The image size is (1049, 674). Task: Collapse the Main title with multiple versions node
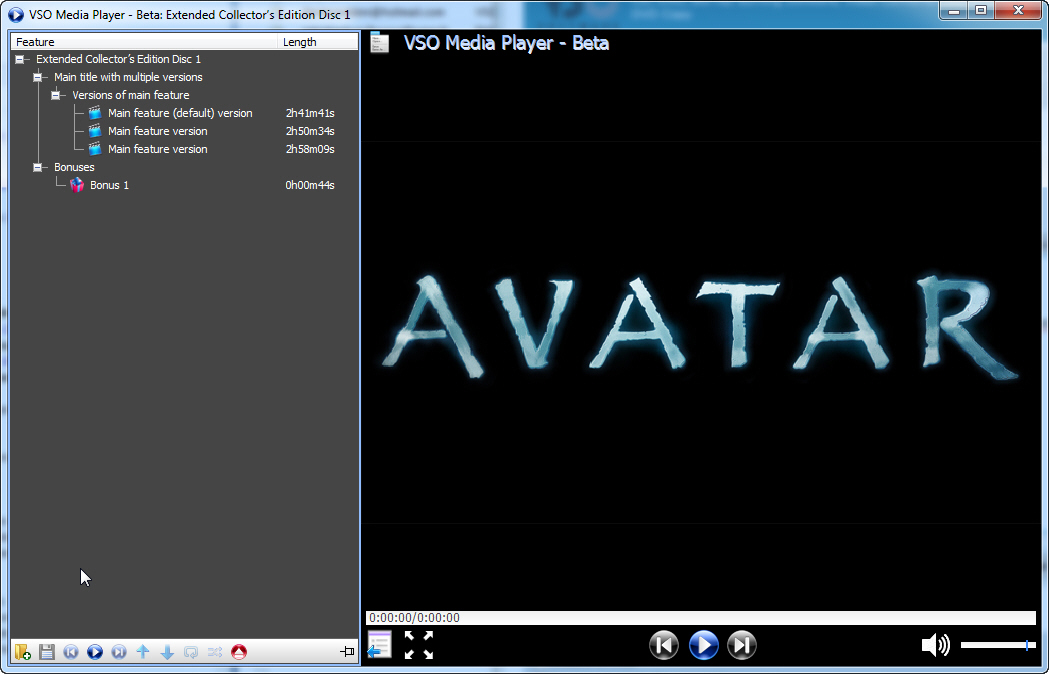[x=38, y=78]
